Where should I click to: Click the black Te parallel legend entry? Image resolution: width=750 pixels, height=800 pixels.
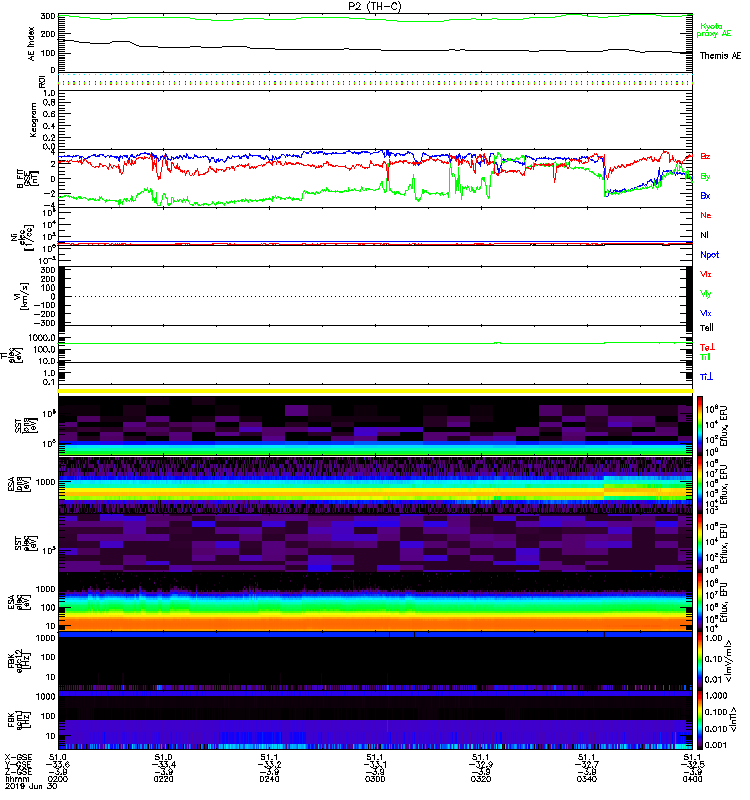pos(706,328)
